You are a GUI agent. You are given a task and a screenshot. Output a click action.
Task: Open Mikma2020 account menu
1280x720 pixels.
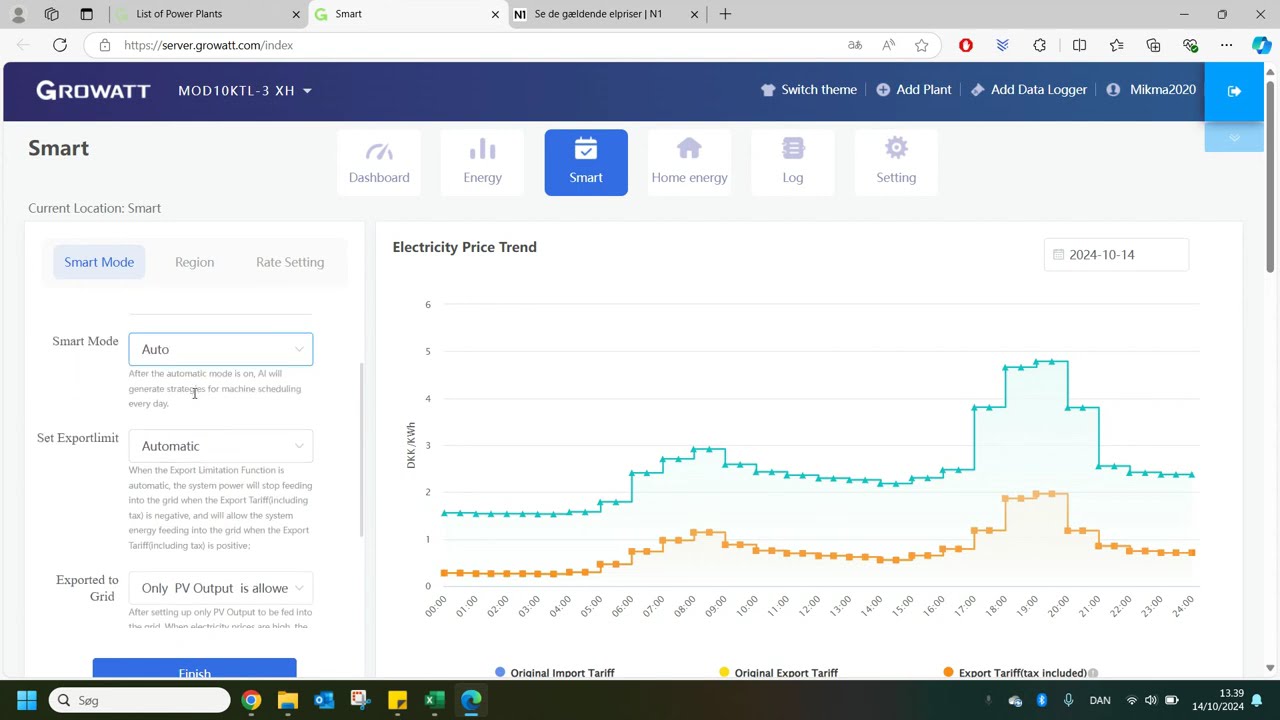[x=1151, y=90]
